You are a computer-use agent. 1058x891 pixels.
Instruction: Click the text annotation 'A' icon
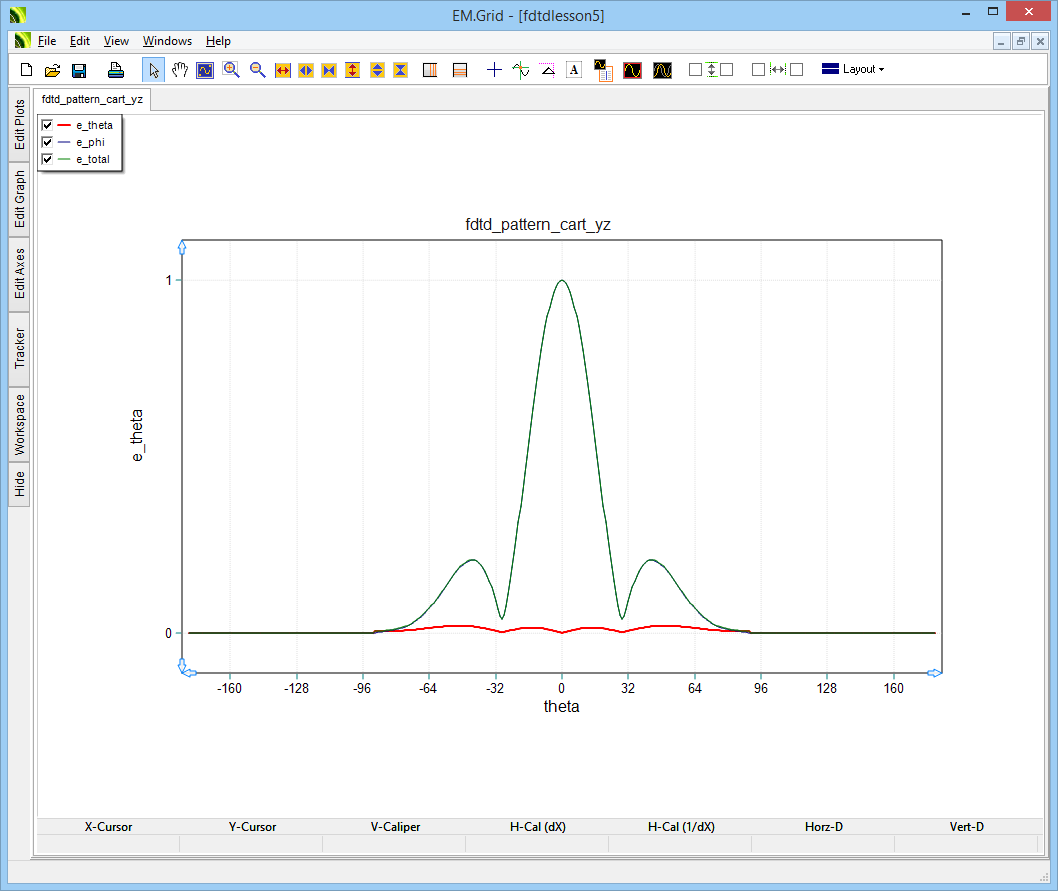(x=574, y=70)
